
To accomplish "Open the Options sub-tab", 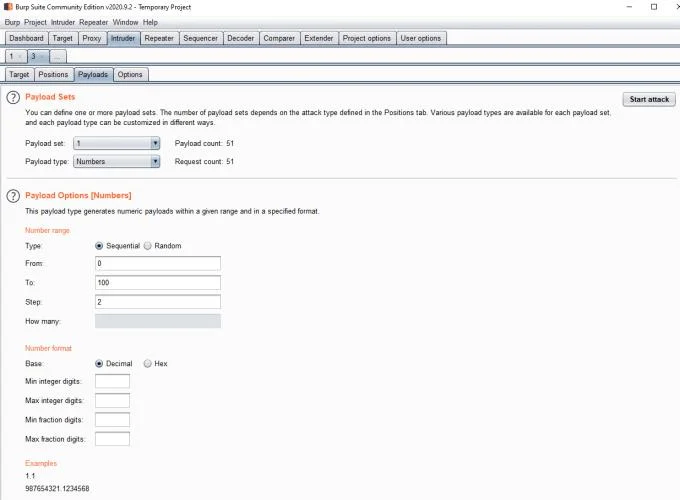I will [130, 75].
